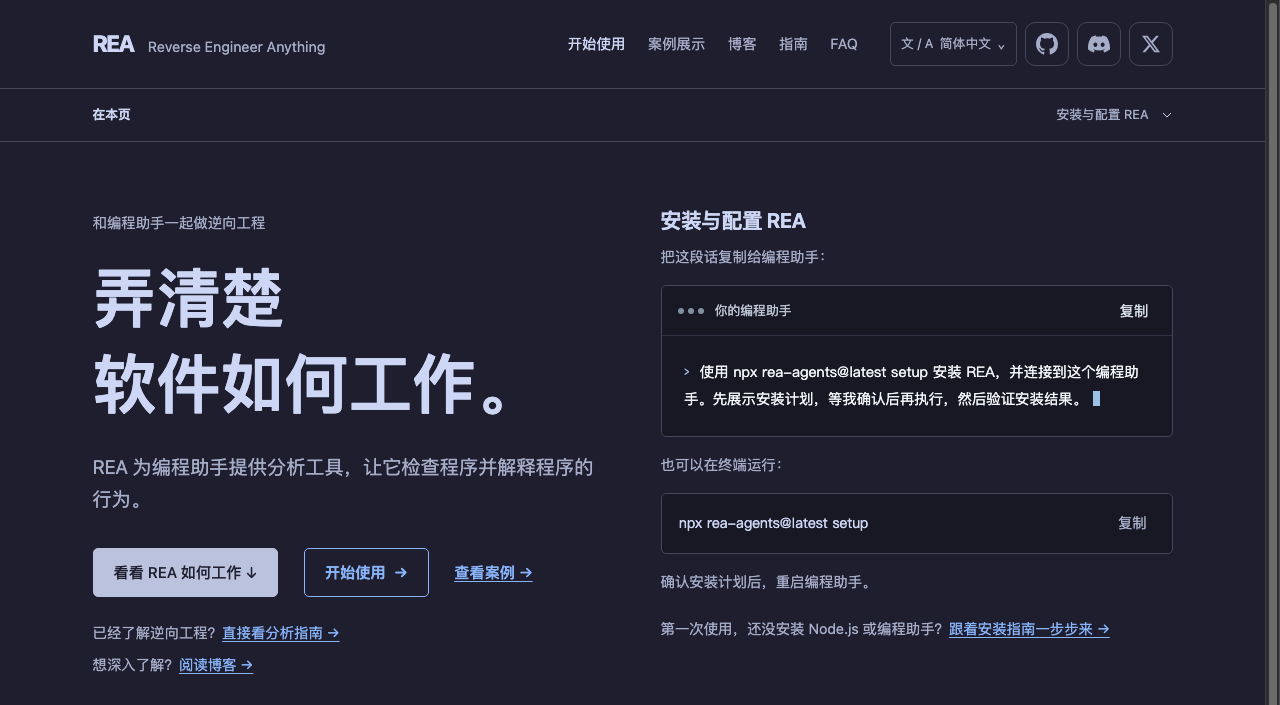Viewport: 1280px width, 705px height.
Task: Follow the 直接看分析指南 → link
Action: 281,633
